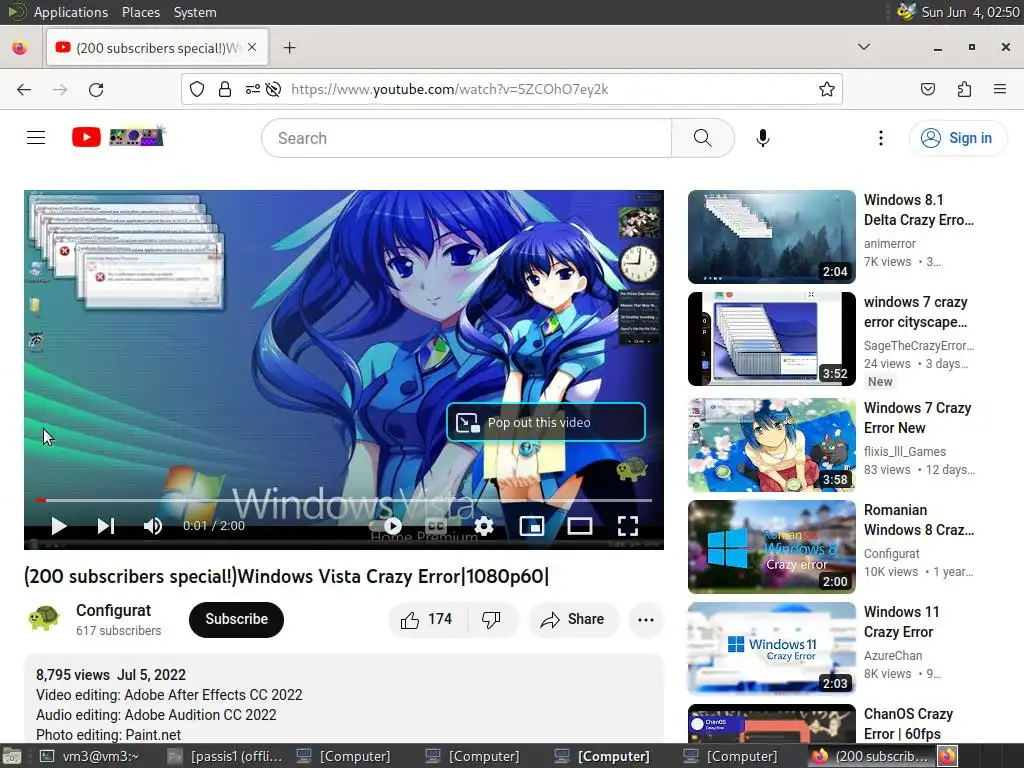Reload the current page
Viewport: 1024px width, 768px height.
click(96, 89)
